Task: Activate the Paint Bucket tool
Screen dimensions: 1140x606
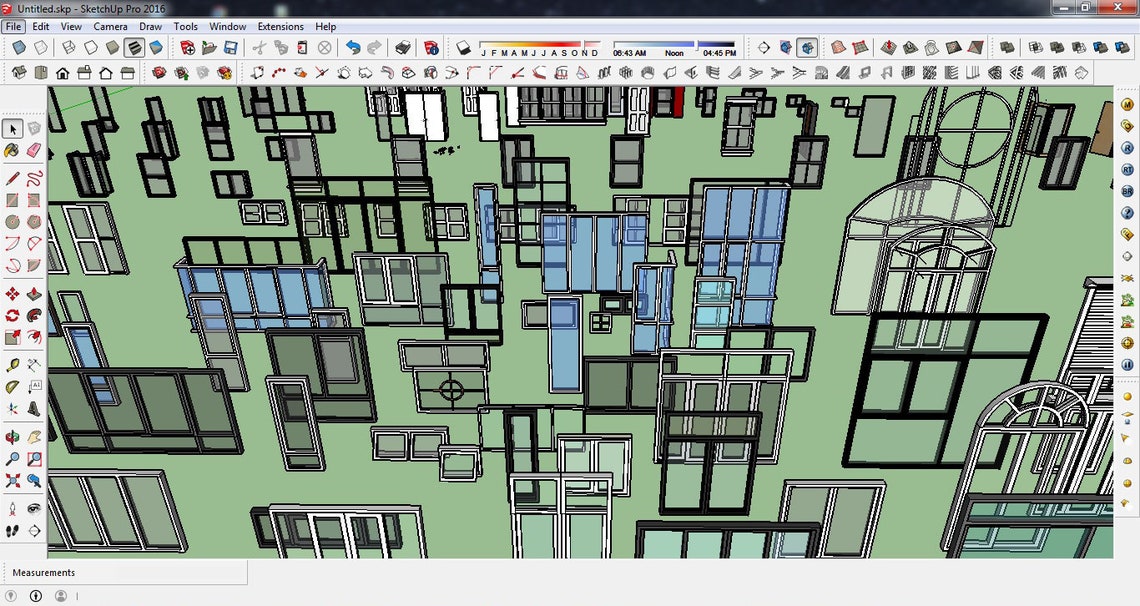Action: pos(12,152)
